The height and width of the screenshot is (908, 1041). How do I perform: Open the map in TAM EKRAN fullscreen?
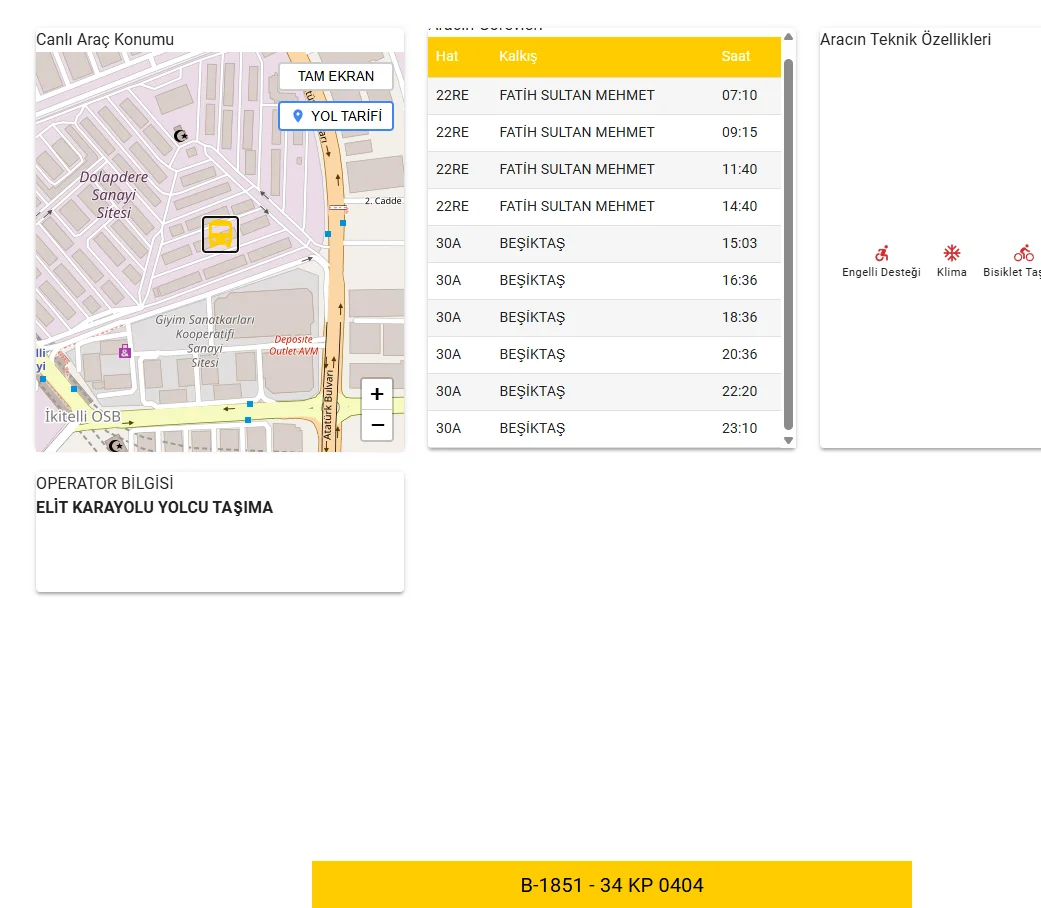(336, 76)
